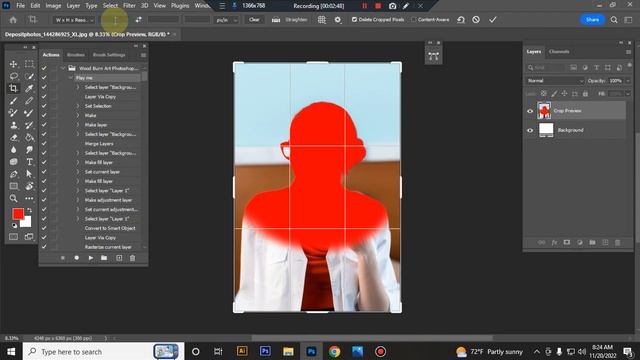The width and height of the screenshot is (640, 360).
Task: Open the Filter menu
Action: pos(129,6)
